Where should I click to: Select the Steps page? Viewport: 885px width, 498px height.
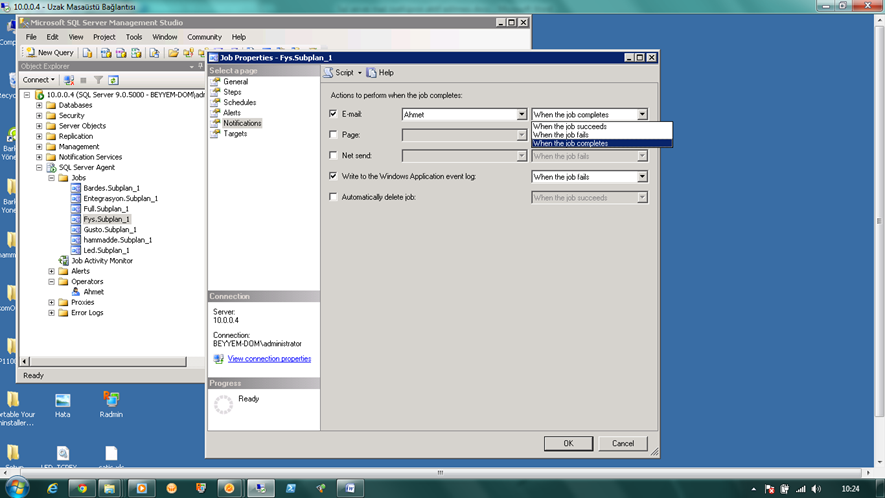(x=232, y=92)
